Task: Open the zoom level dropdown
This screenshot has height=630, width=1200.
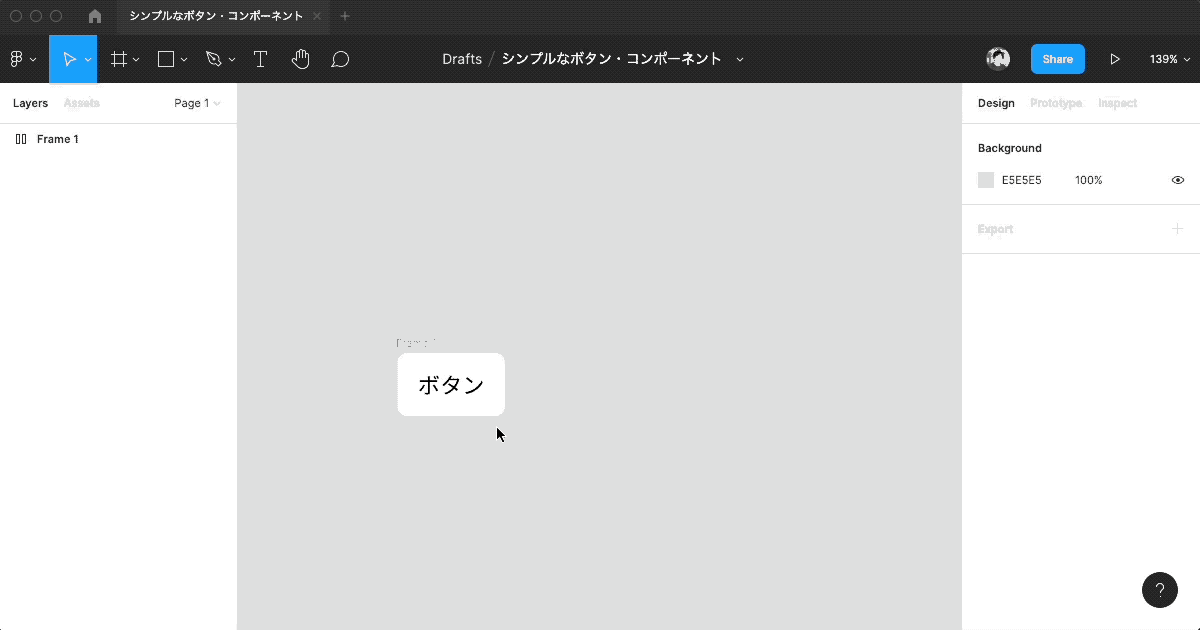Action: click(x=1168, y=58)
